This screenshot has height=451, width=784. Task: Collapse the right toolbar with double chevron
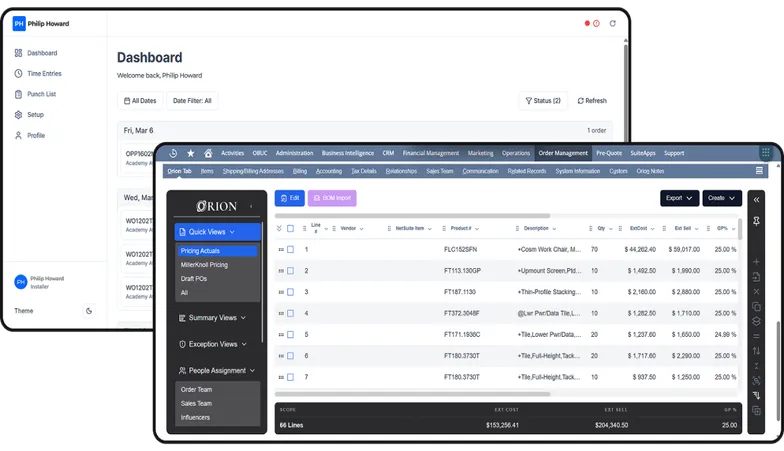click(756, 200)
